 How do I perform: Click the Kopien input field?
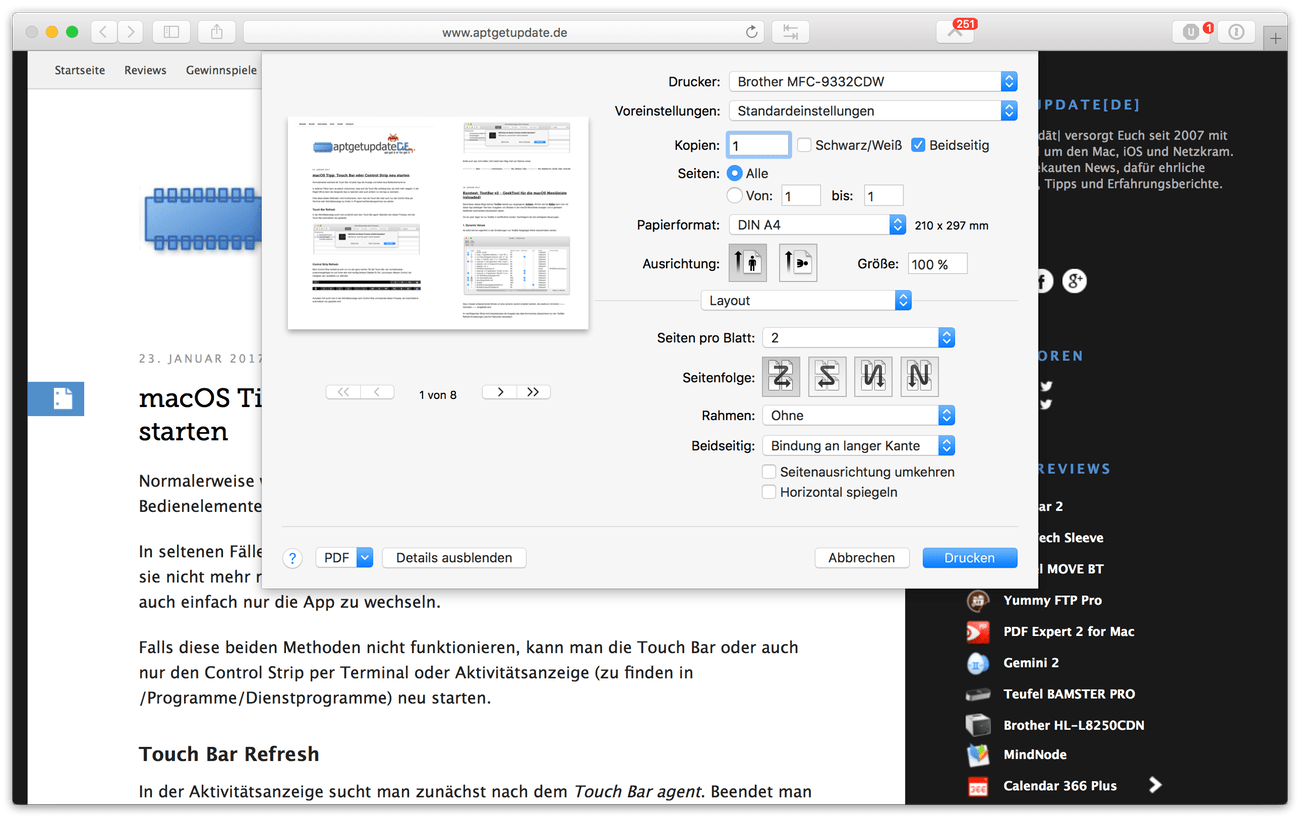(758, 145)
